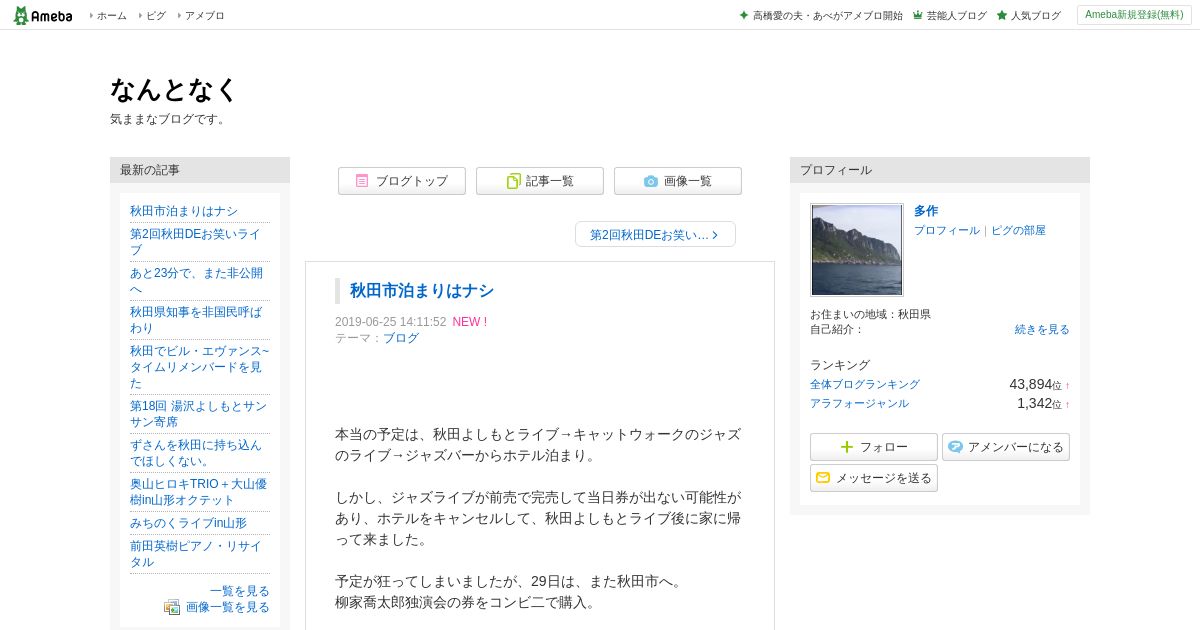
Task: Open article title 秋田市泊まりはナシ
Action: click(x=422, y=291)
